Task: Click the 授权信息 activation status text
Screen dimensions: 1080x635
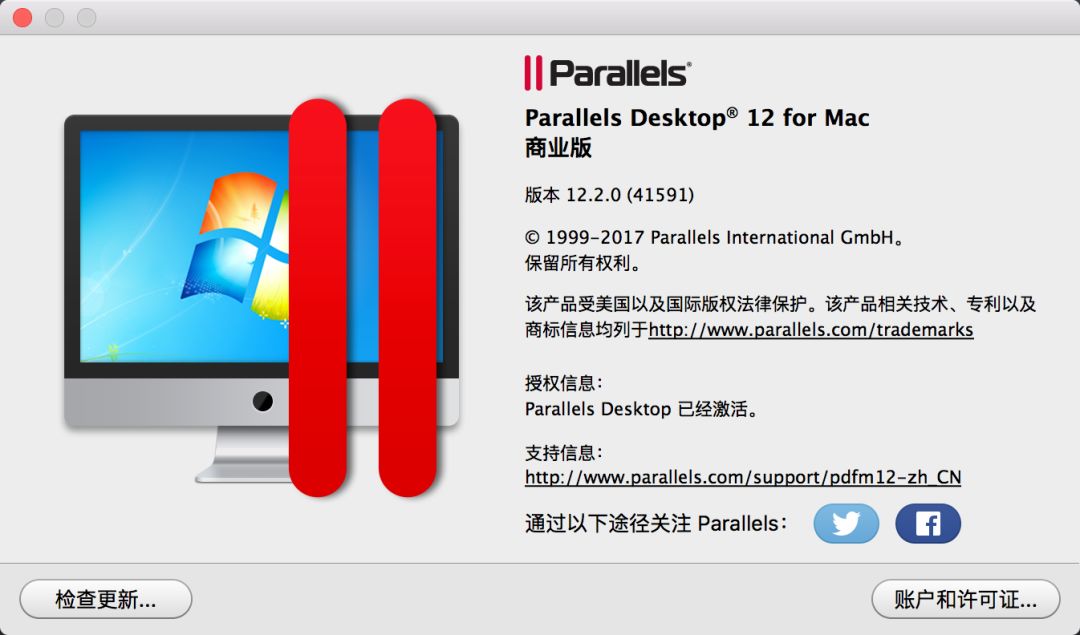Action: click(642, 409)
